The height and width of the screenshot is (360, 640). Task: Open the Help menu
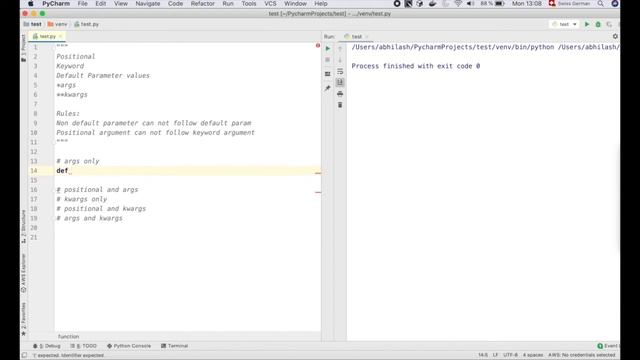pos(321,4)
